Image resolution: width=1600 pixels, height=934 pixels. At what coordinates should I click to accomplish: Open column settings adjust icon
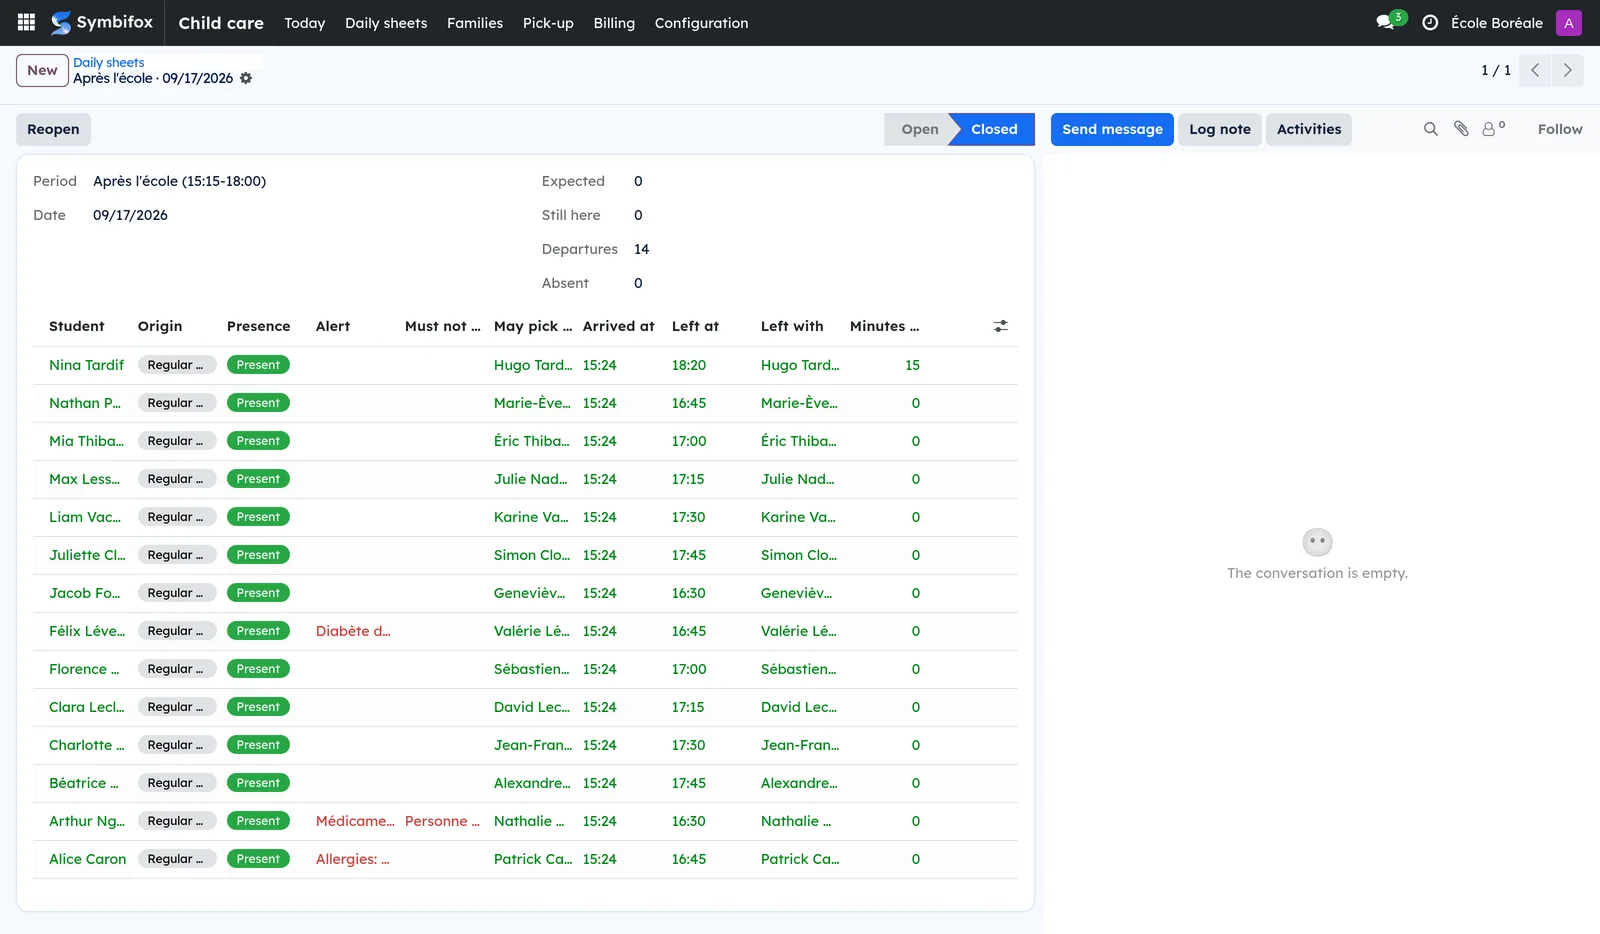point(1000,326)
